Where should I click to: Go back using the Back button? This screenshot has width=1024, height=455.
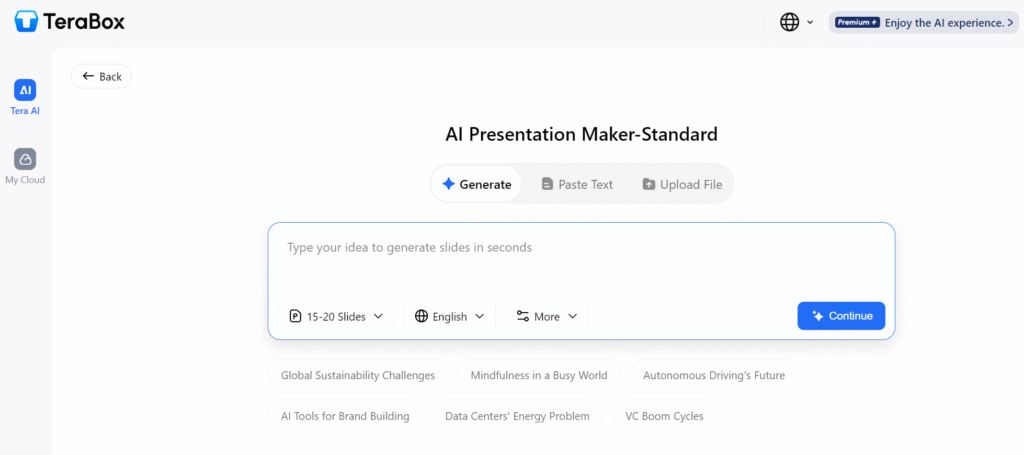[101, 76]
